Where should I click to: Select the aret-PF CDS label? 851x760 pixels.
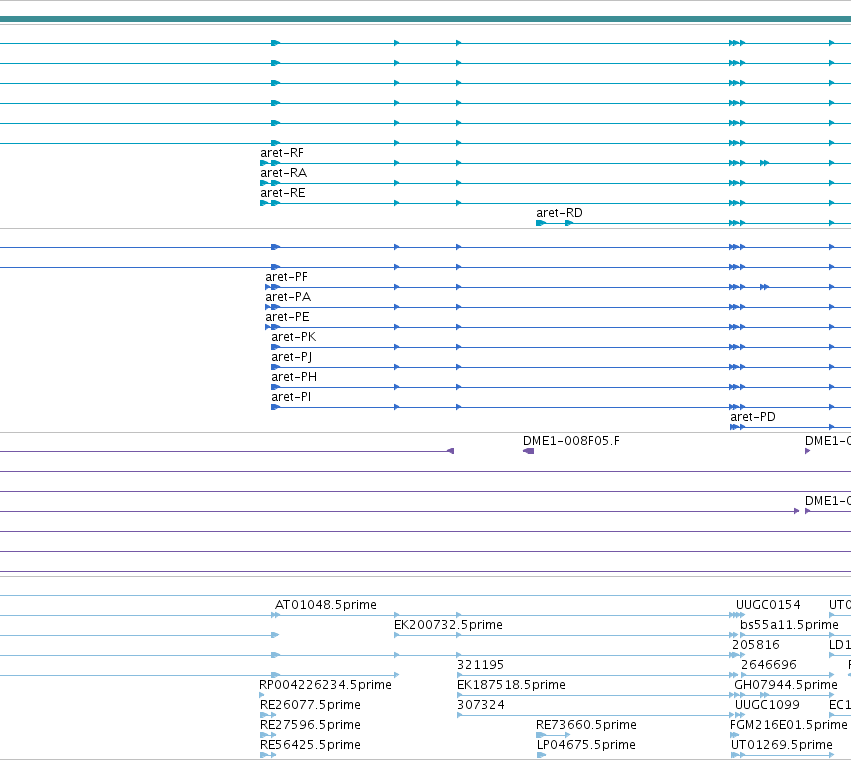click(287, 277)
